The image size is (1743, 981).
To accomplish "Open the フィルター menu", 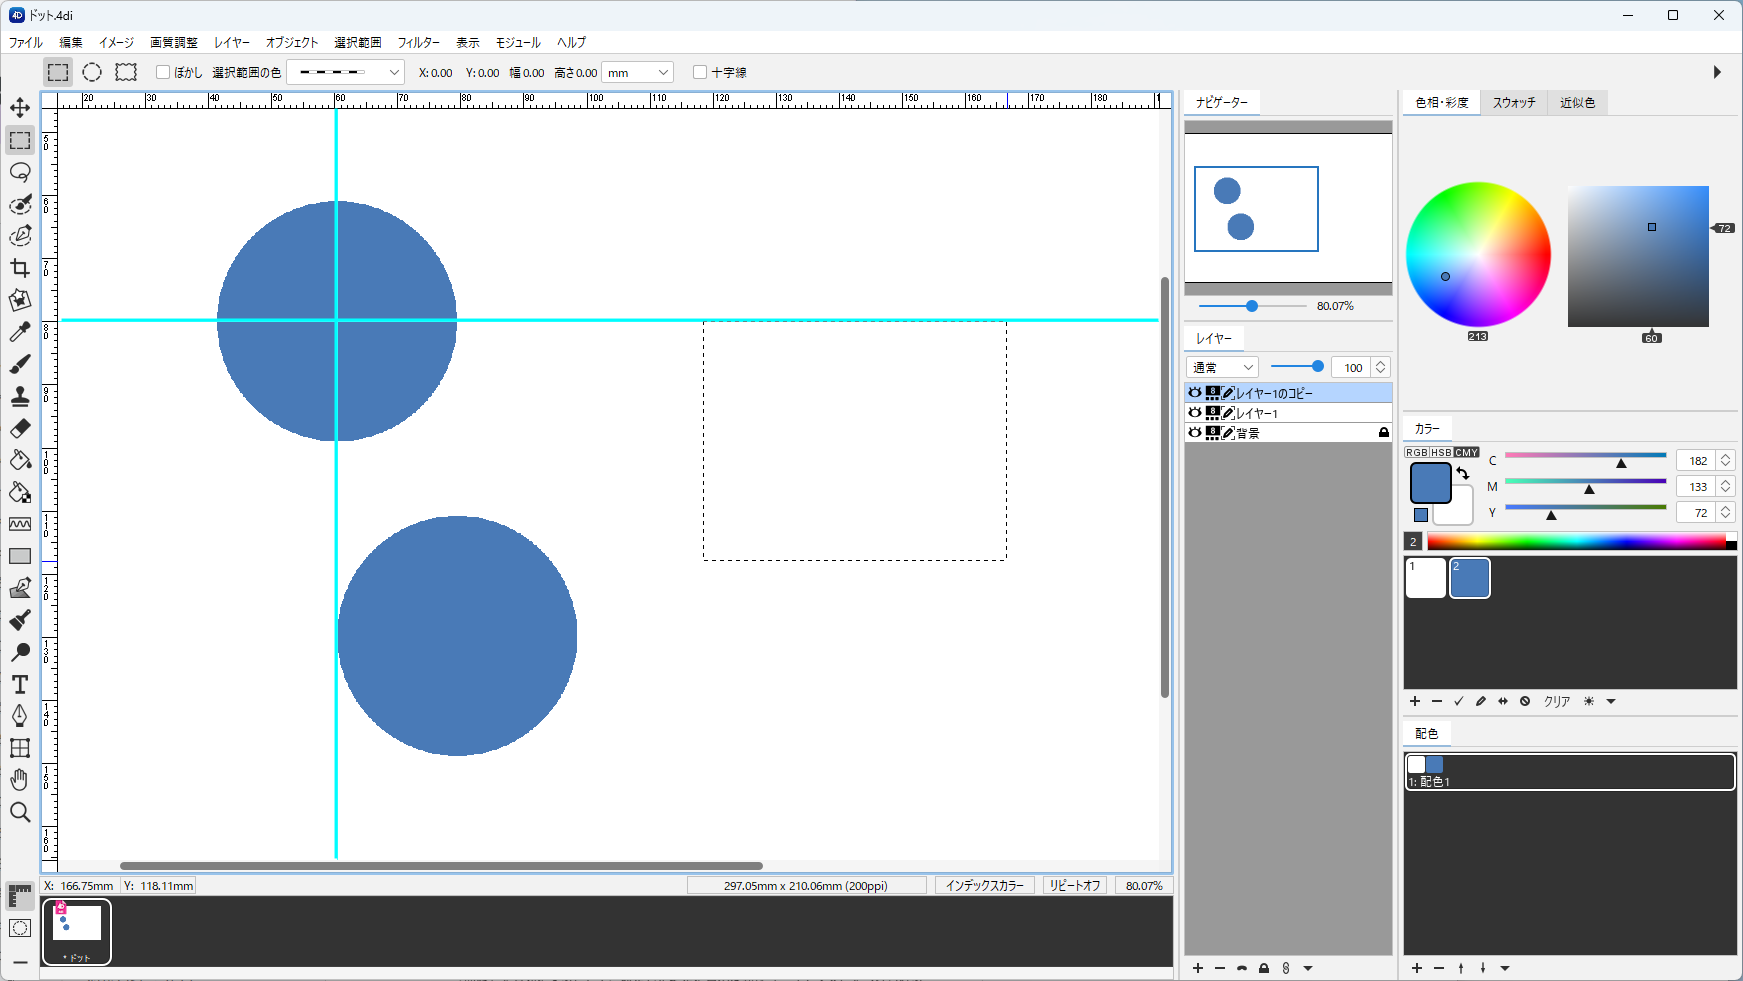I will pos(418,42).
